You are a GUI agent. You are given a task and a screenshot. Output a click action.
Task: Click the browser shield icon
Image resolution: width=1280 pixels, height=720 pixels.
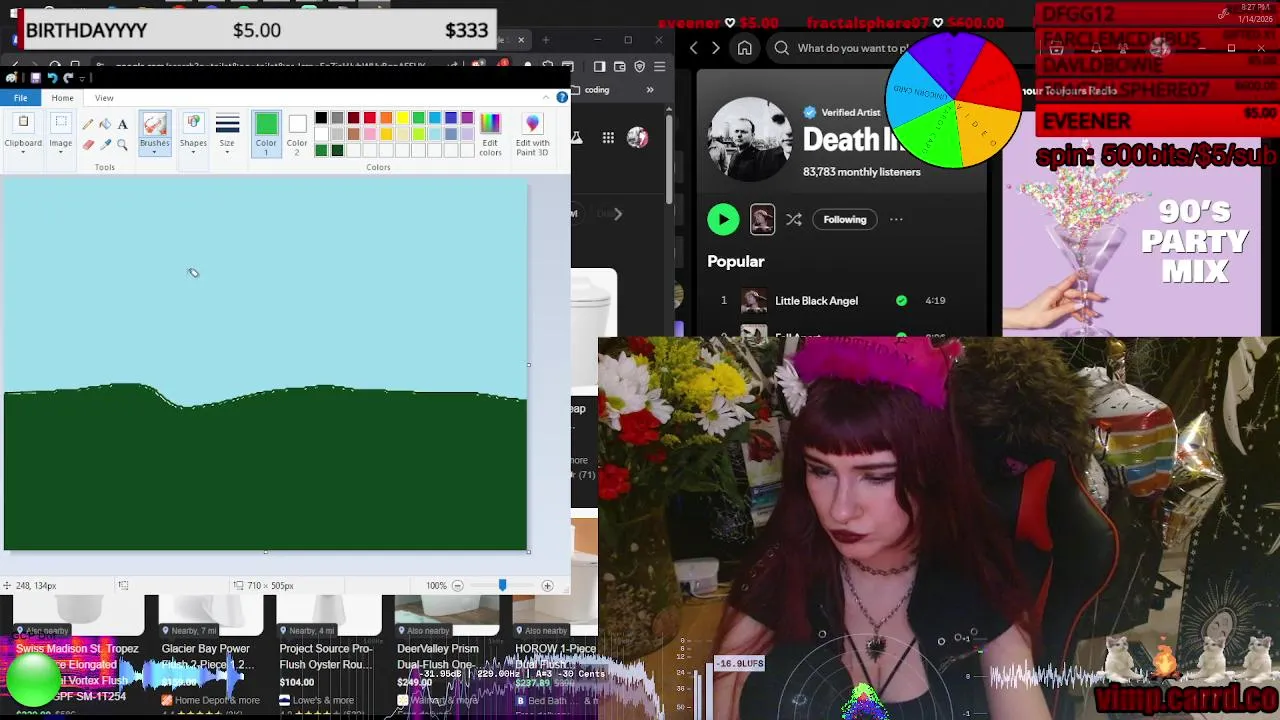(x=640, y=67)
